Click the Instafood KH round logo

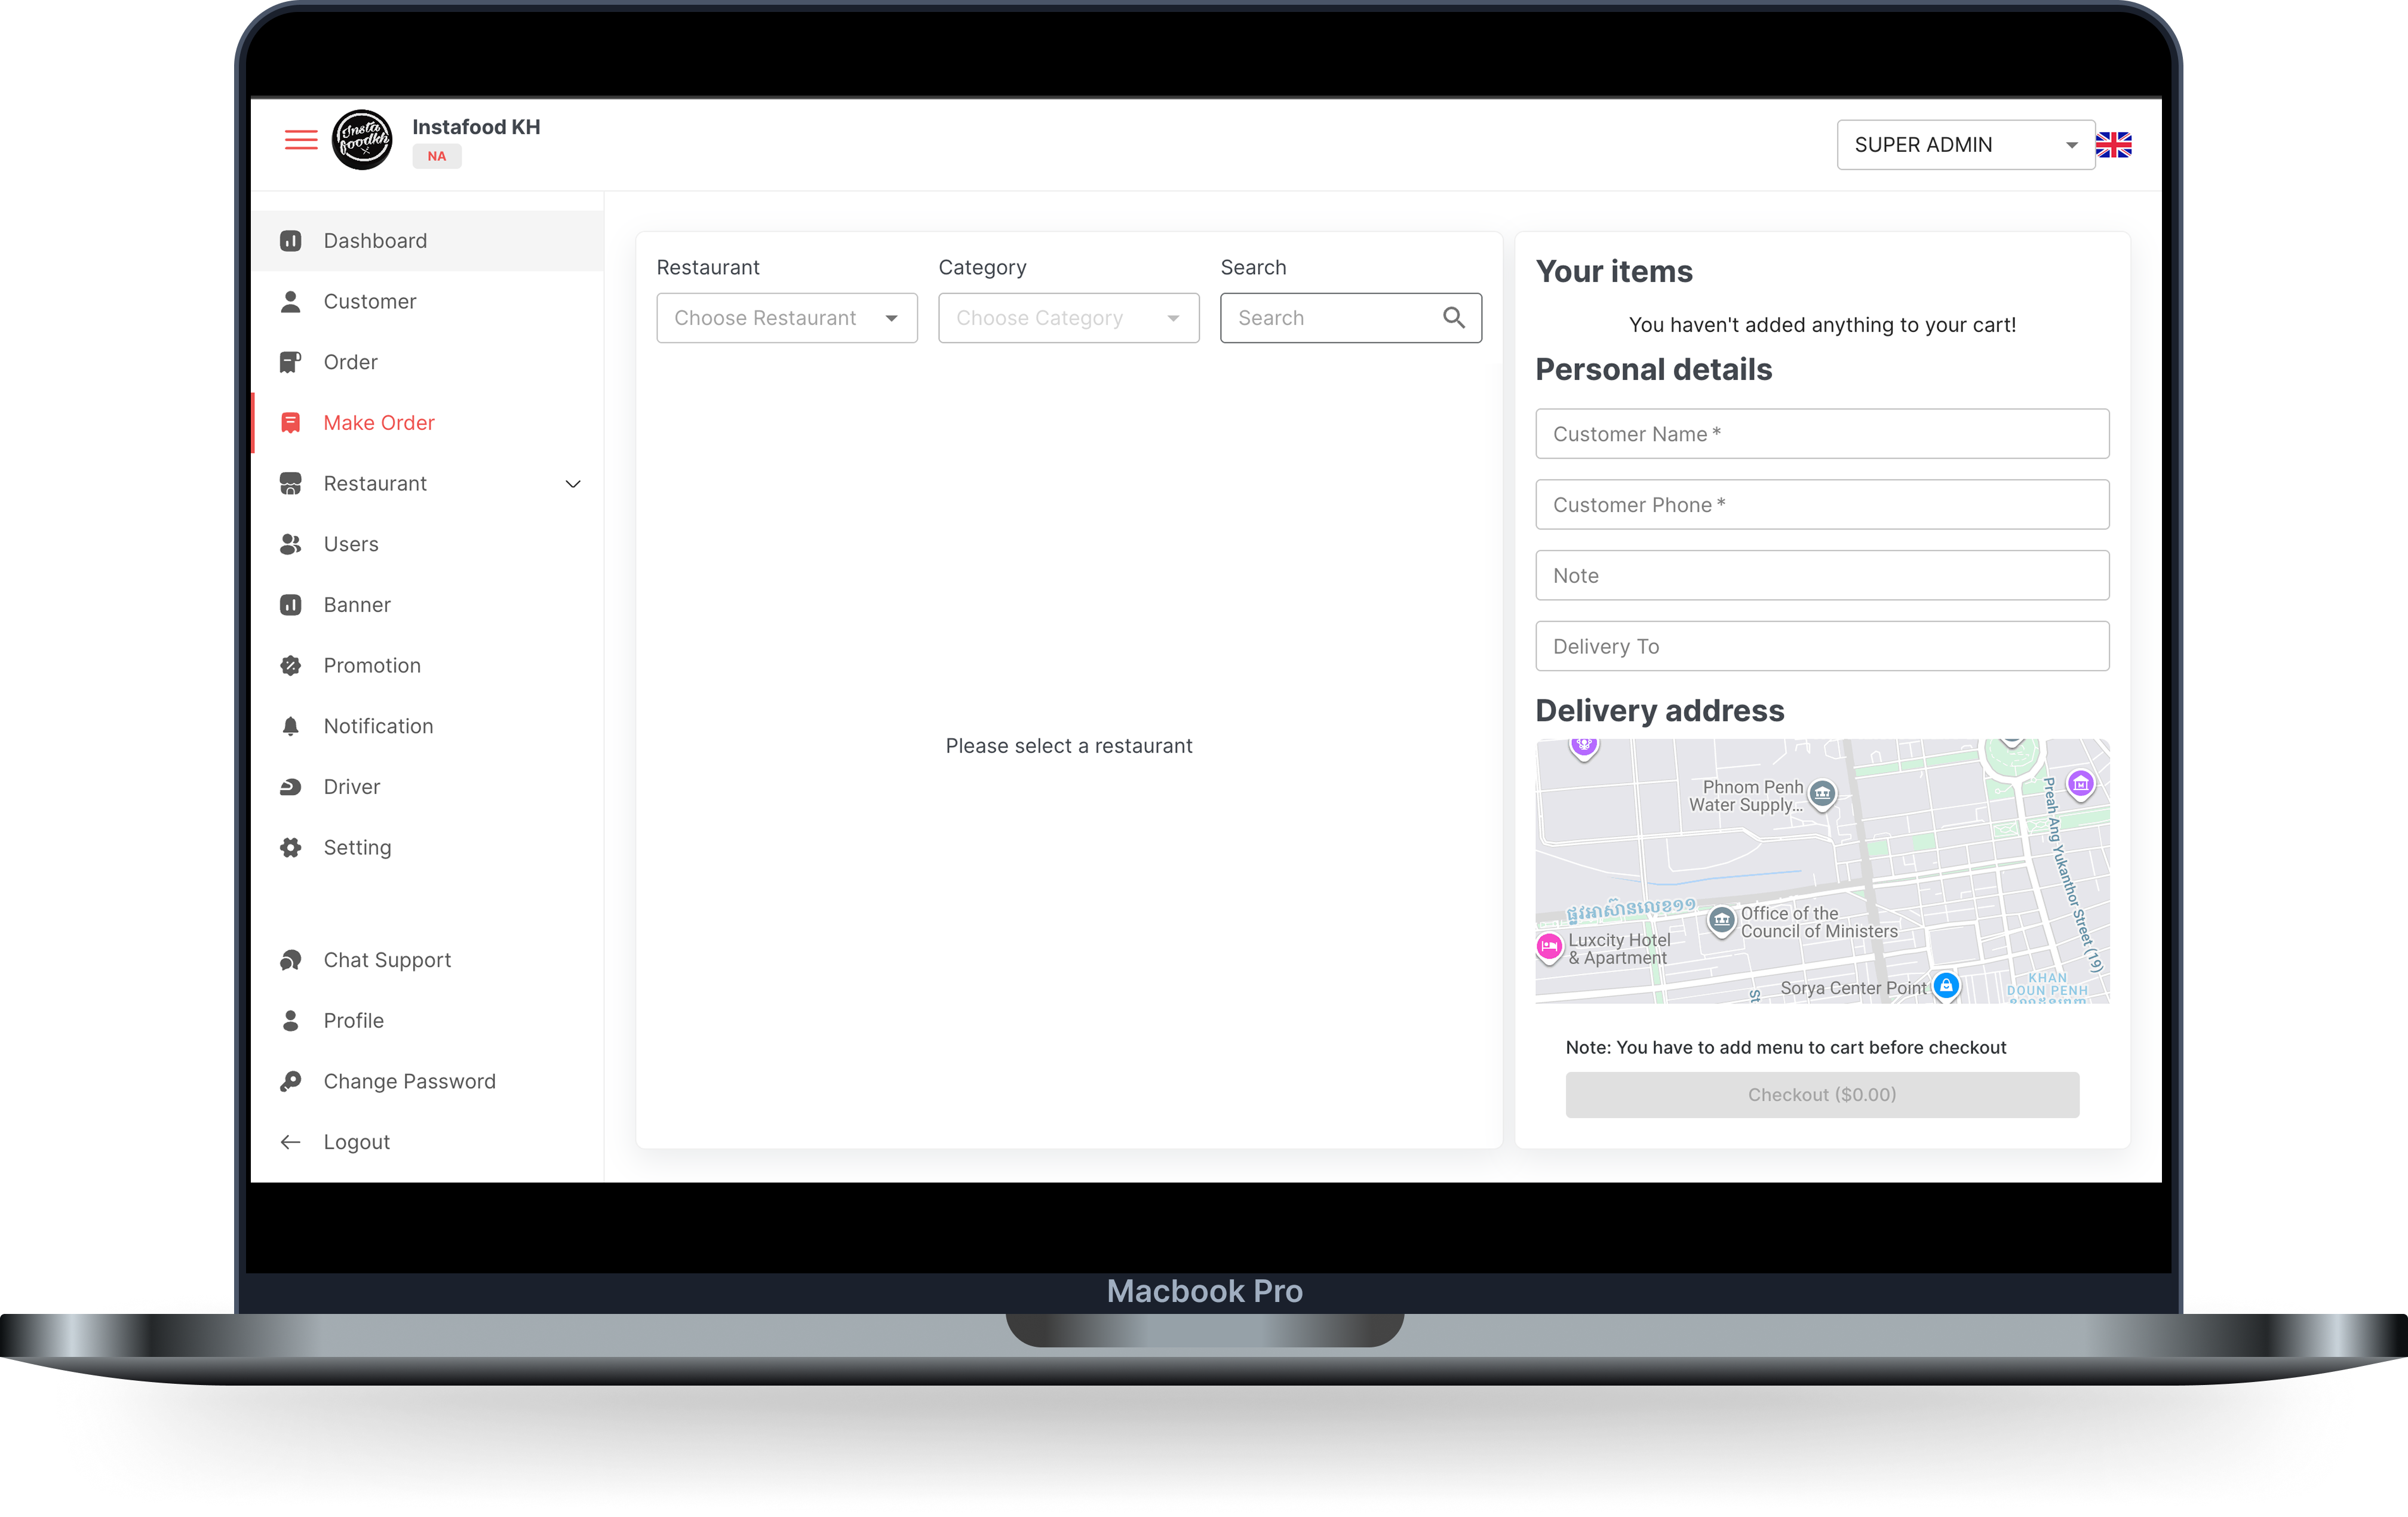coord(362,140)
